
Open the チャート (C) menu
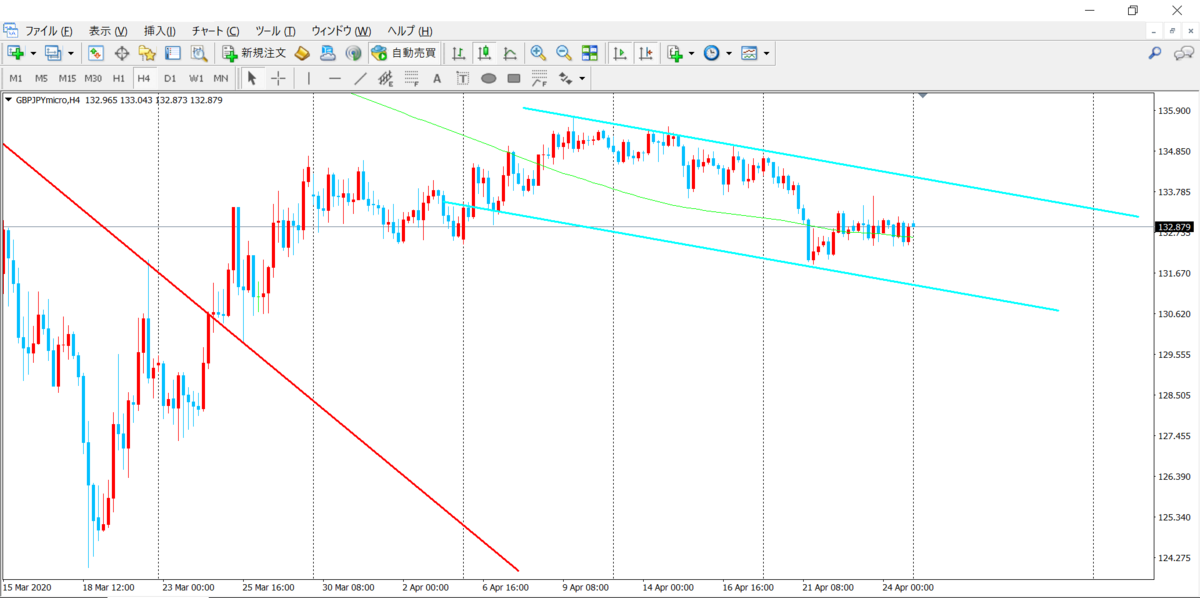coord(215,31)
